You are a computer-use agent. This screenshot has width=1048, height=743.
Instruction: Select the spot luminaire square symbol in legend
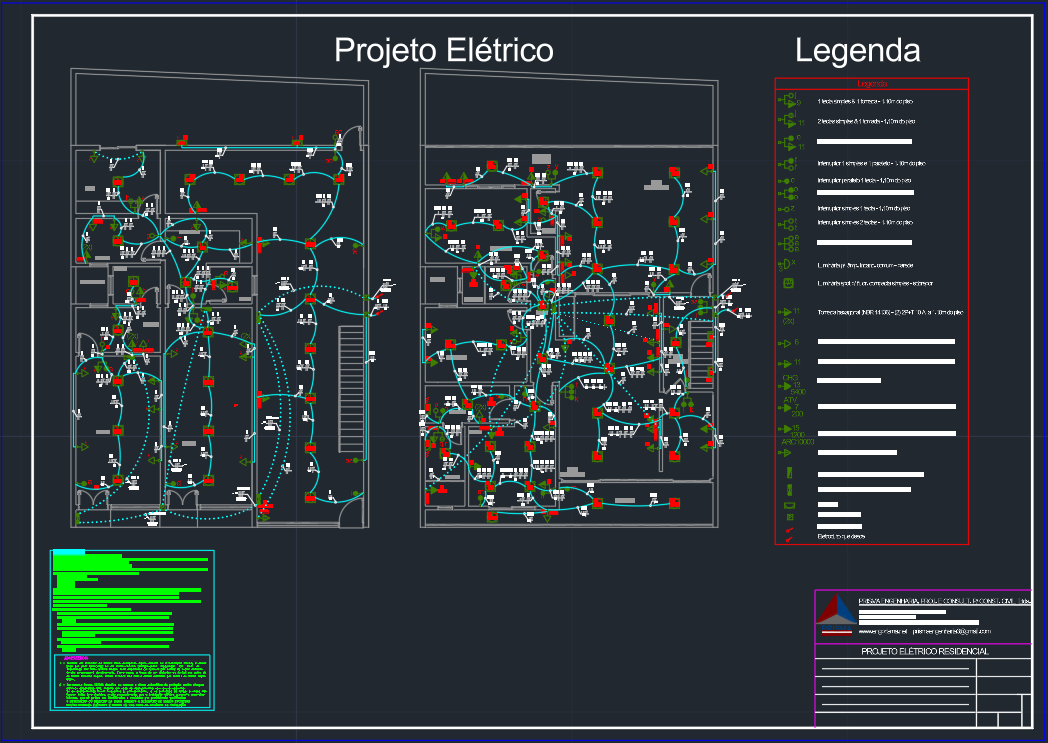pos(788,284)
